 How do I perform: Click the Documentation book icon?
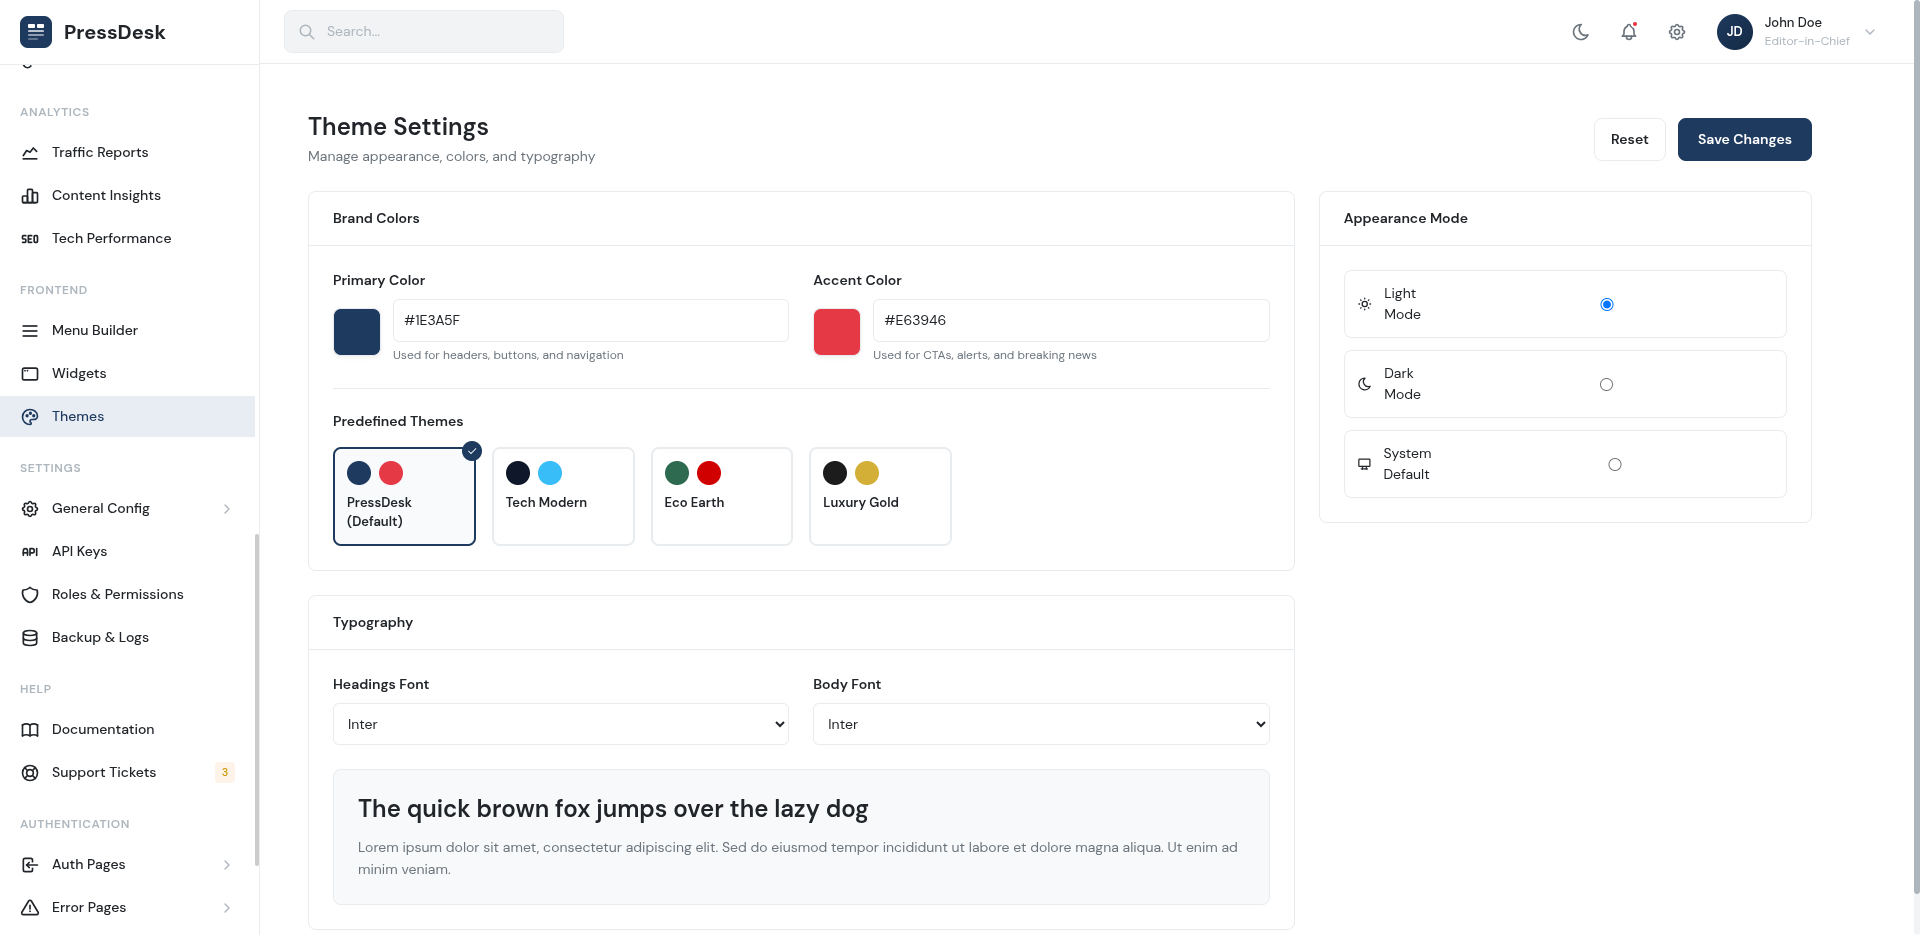click(x=30, y=730)
